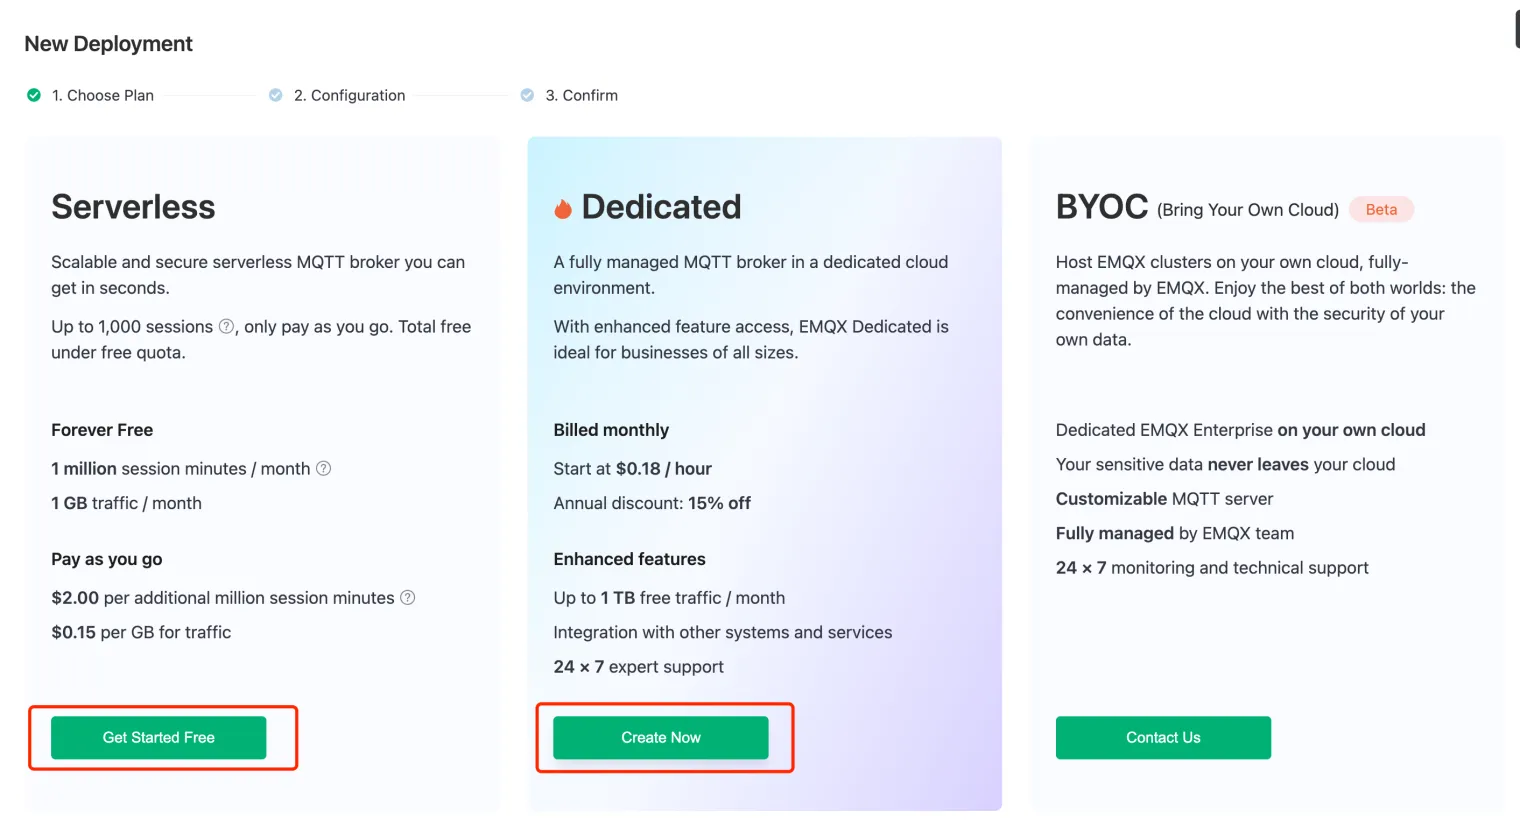Select the 1. Choose Plan step
The width and height of the screenshot is (1520, 832).
[103, 95]
